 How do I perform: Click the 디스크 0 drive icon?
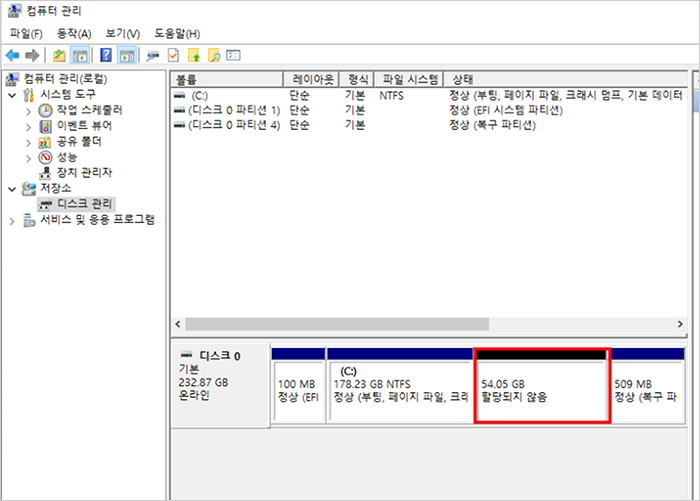point(186,355)
